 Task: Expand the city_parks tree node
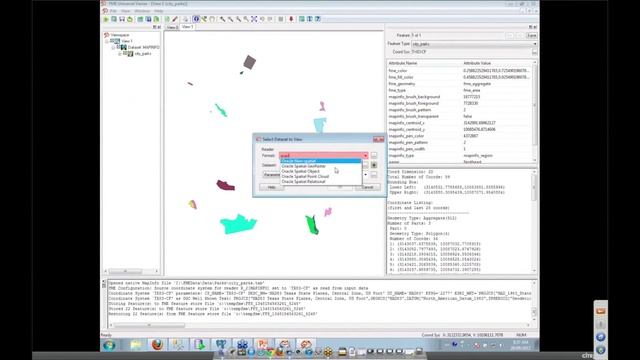(x=120, y=53)
